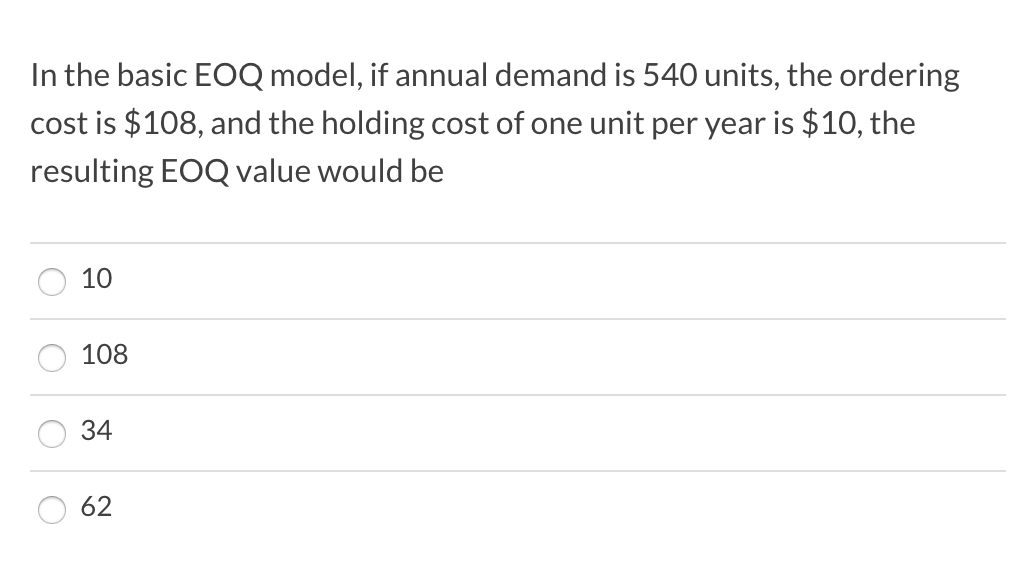Click the answer text 108
This screenshot has width=1034, height=580.
tap(104, 355)
